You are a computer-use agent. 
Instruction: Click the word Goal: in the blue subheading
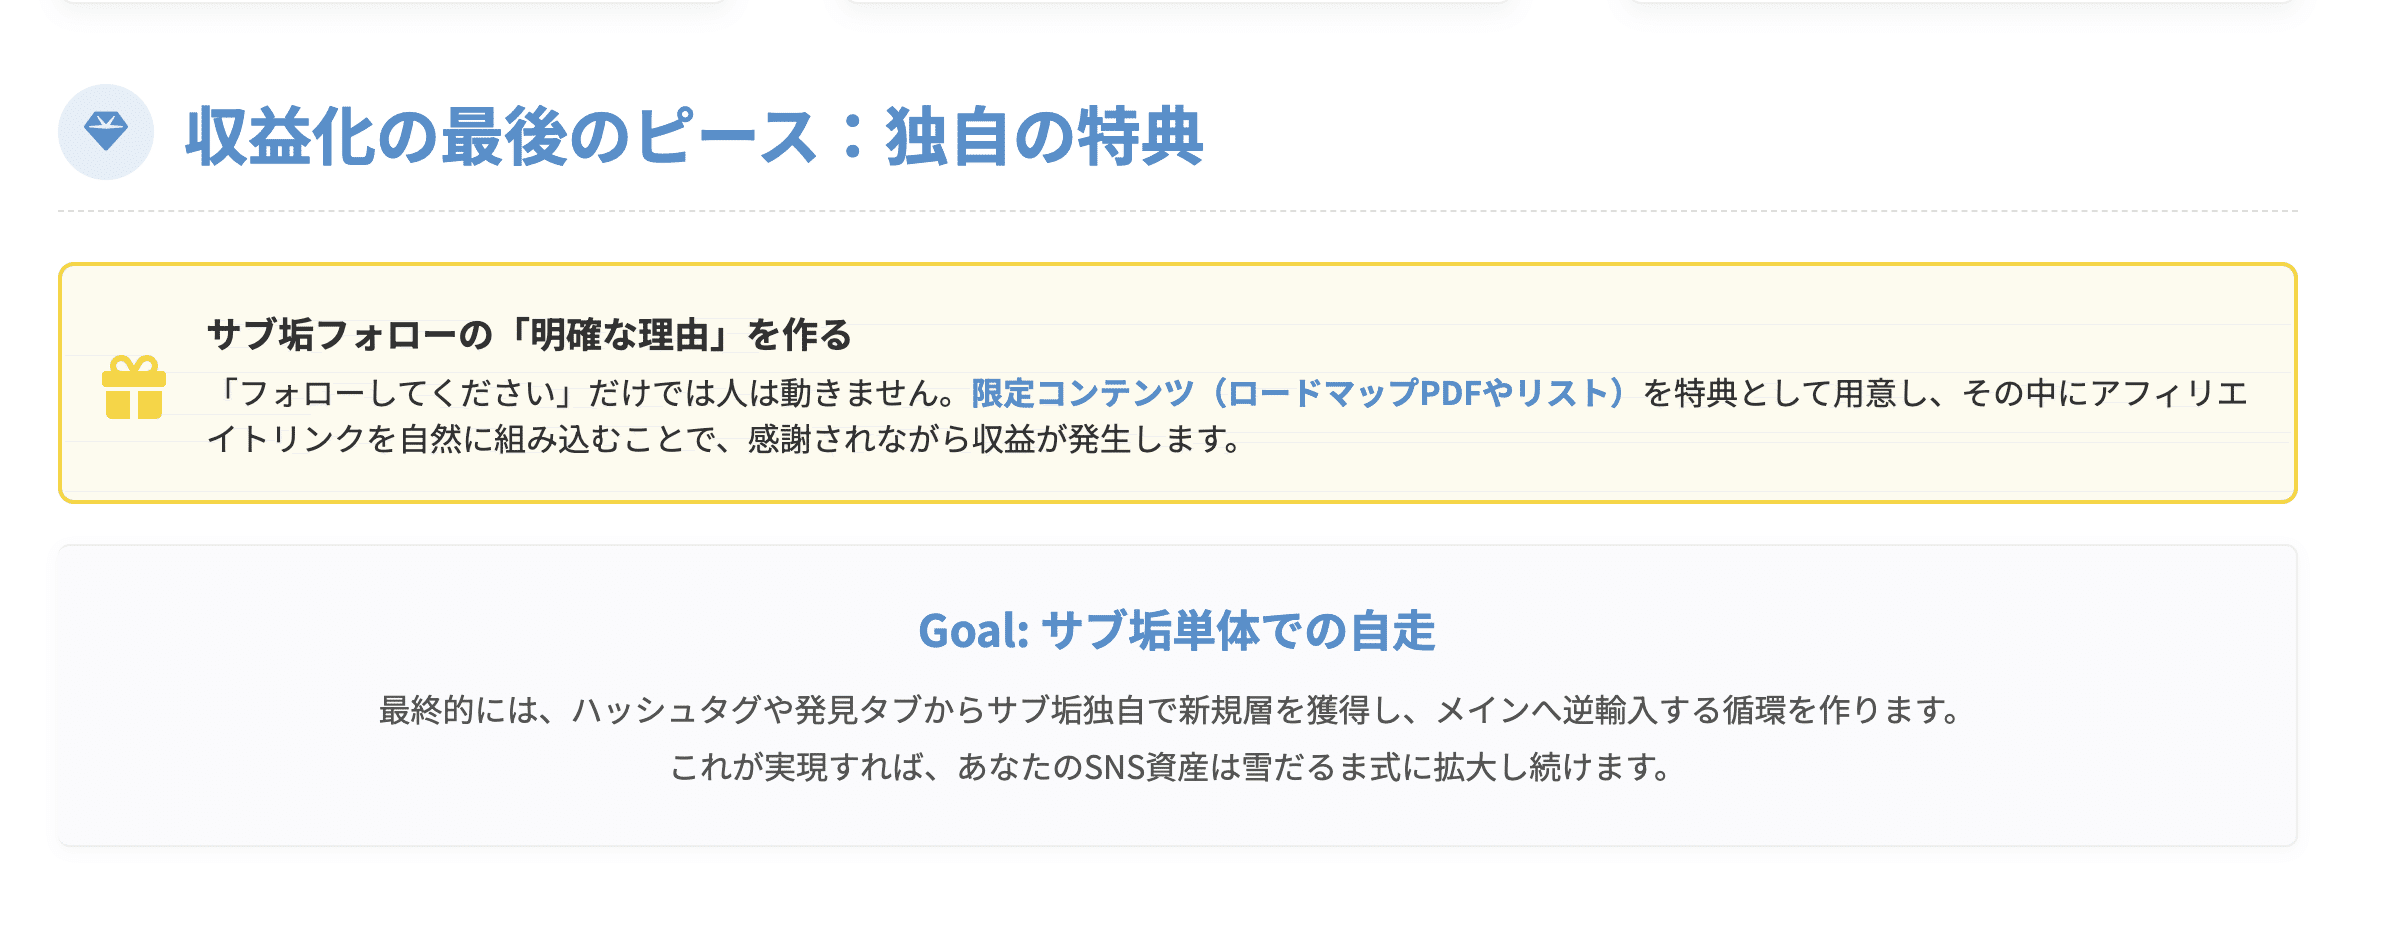click(973, 631)
